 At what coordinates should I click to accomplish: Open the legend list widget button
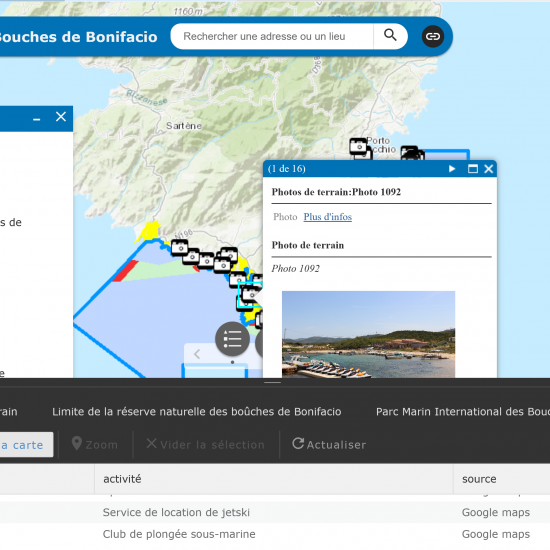point(232,338)
